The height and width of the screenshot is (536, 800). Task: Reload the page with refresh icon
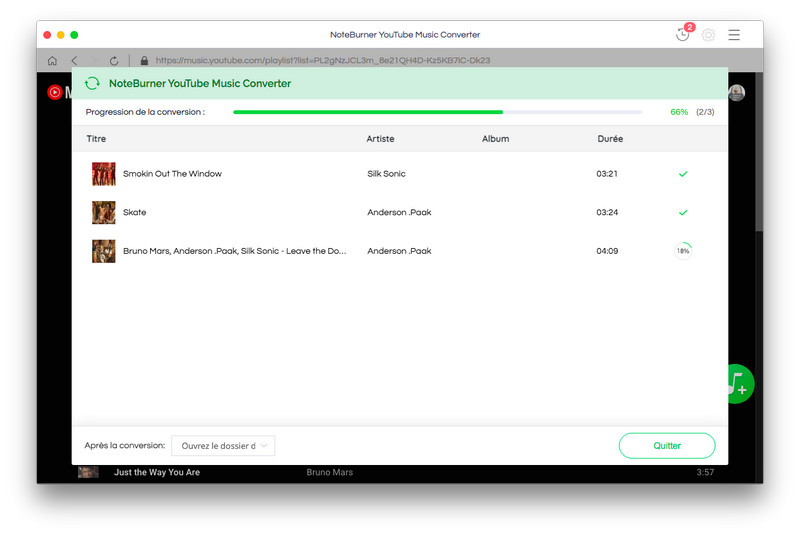point(114,61)
